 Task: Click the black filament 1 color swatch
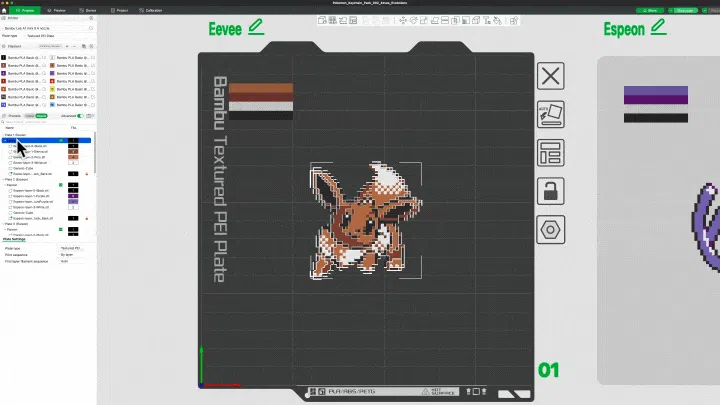point(4,58)
